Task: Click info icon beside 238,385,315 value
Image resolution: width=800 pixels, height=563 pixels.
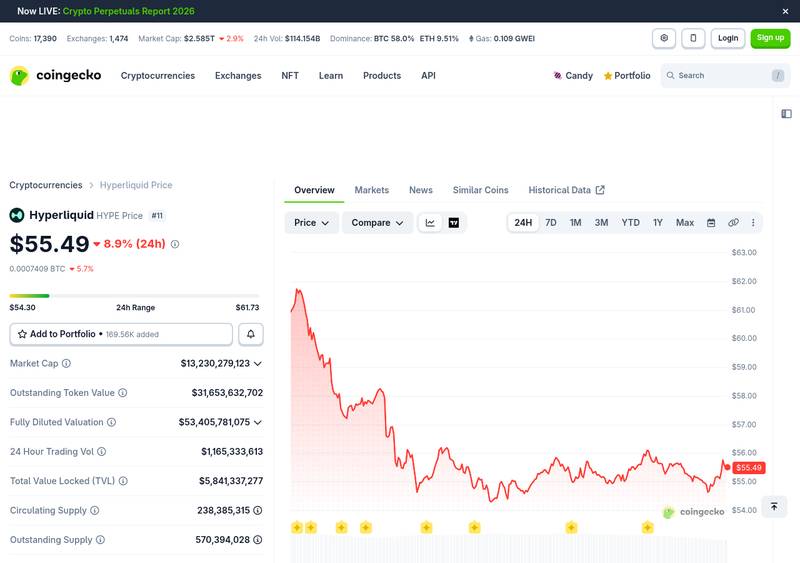Action: click(x=258, y=510)
